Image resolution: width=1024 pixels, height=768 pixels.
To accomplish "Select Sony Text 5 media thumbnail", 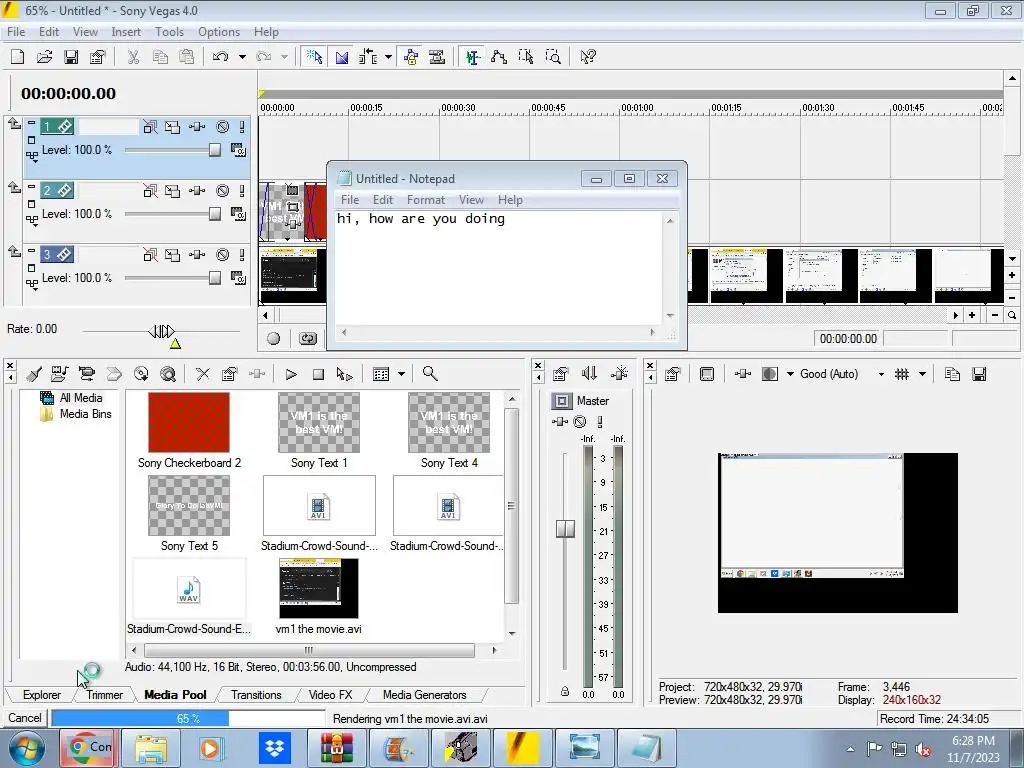I will (x=189, y=505).
